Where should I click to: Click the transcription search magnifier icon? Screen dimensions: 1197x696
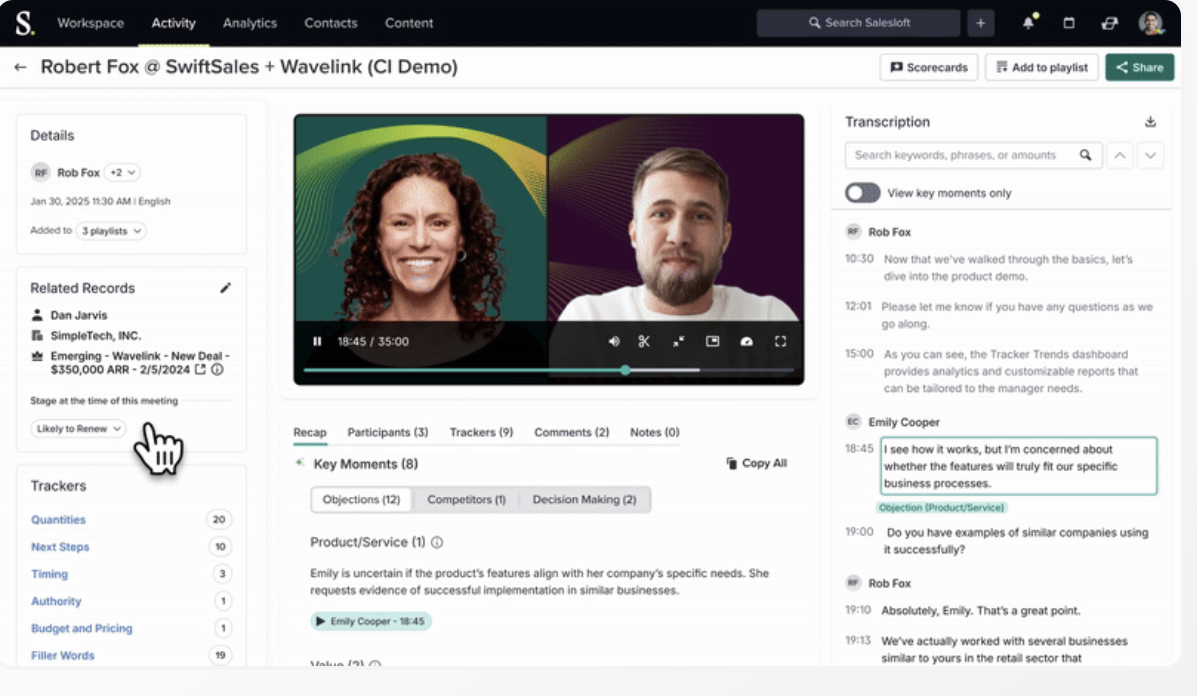coord(1085,155)
